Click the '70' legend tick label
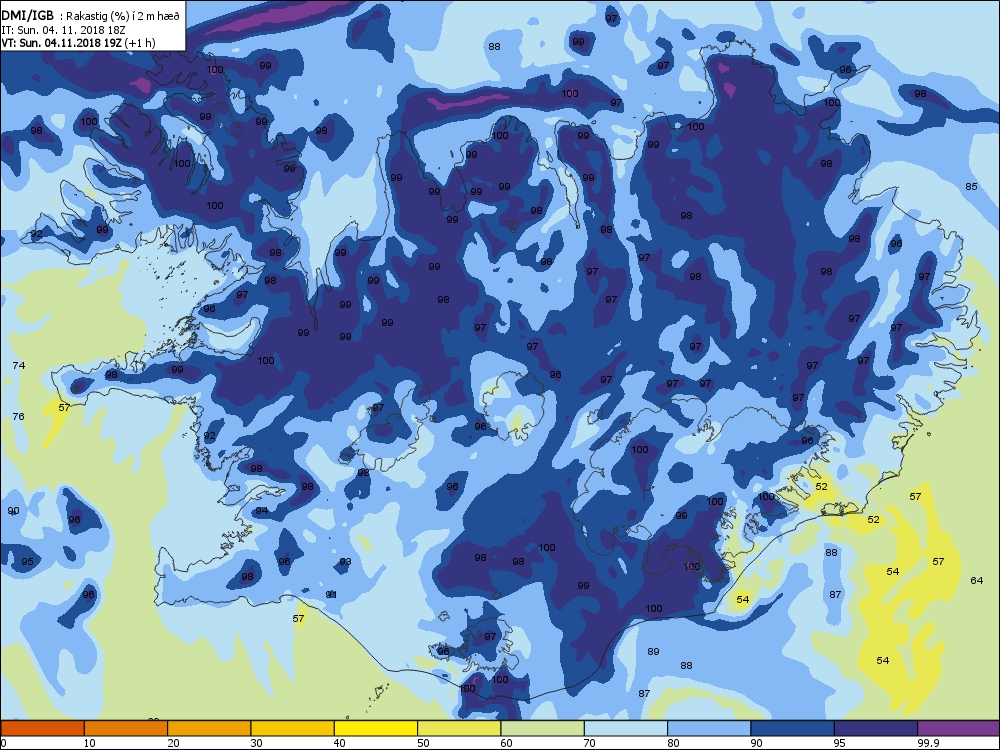The height and width of the screenshot is (750, 1000). coord(589,743)
